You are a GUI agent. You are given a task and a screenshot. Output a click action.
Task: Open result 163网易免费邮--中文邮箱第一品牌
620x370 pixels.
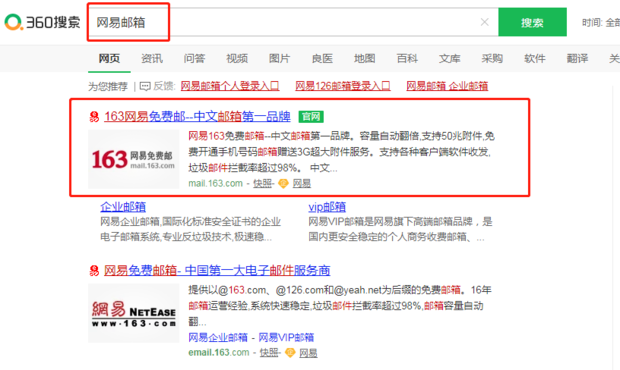coord(197,116)
